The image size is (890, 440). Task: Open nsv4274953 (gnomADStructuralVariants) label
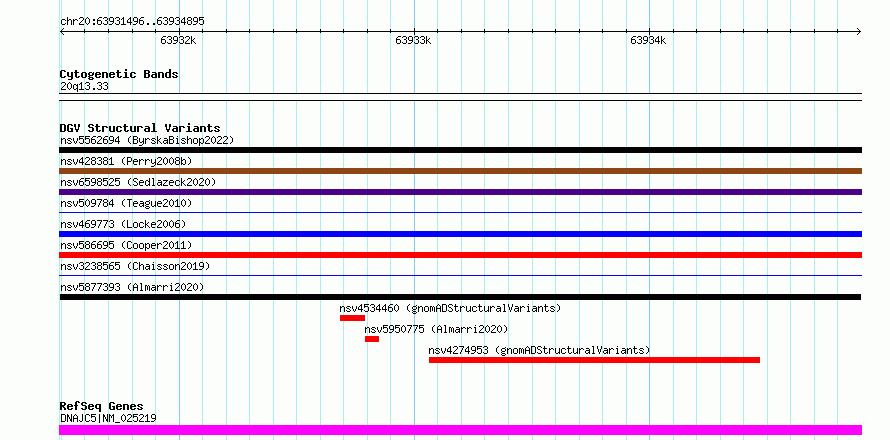539,350
